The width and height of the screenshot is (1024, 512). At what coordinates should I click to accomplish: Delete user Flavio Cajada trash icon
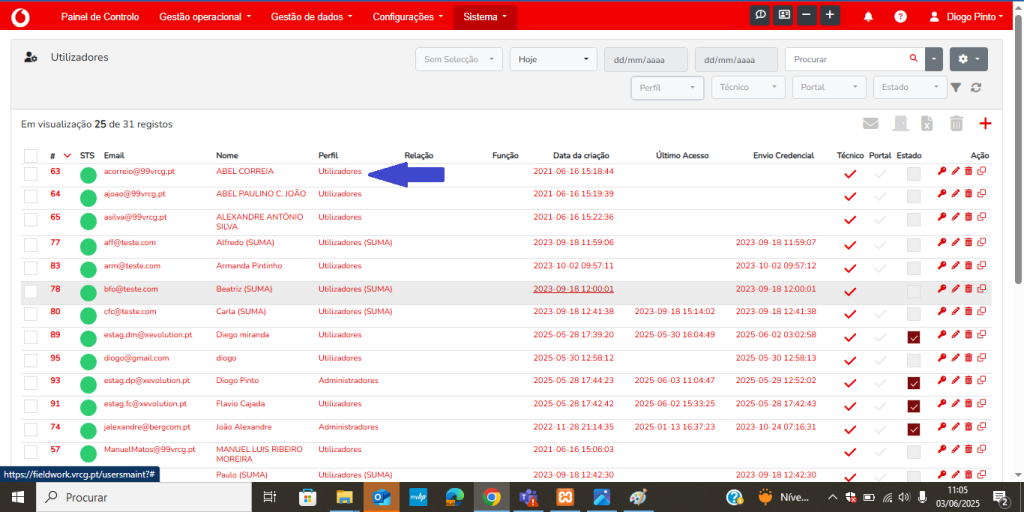coord(968,404)
